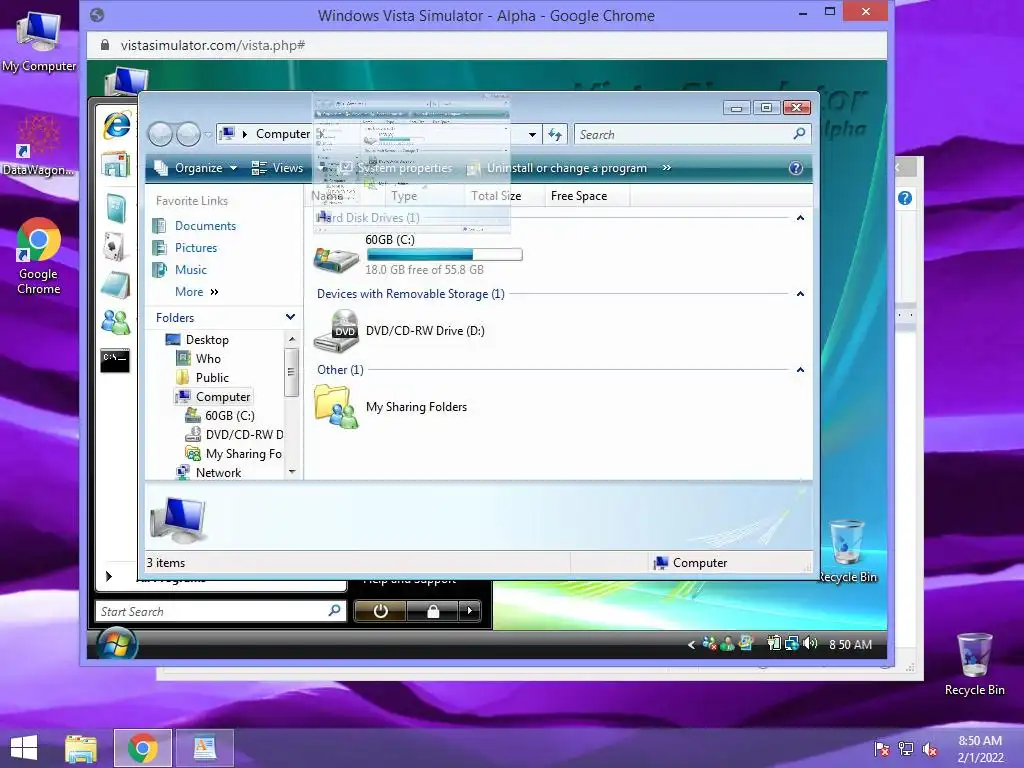The height and width of the screenshot is (768, 1024).
Task: Select 60GB (C:) in folder tree
Action: tap(229, 416)
